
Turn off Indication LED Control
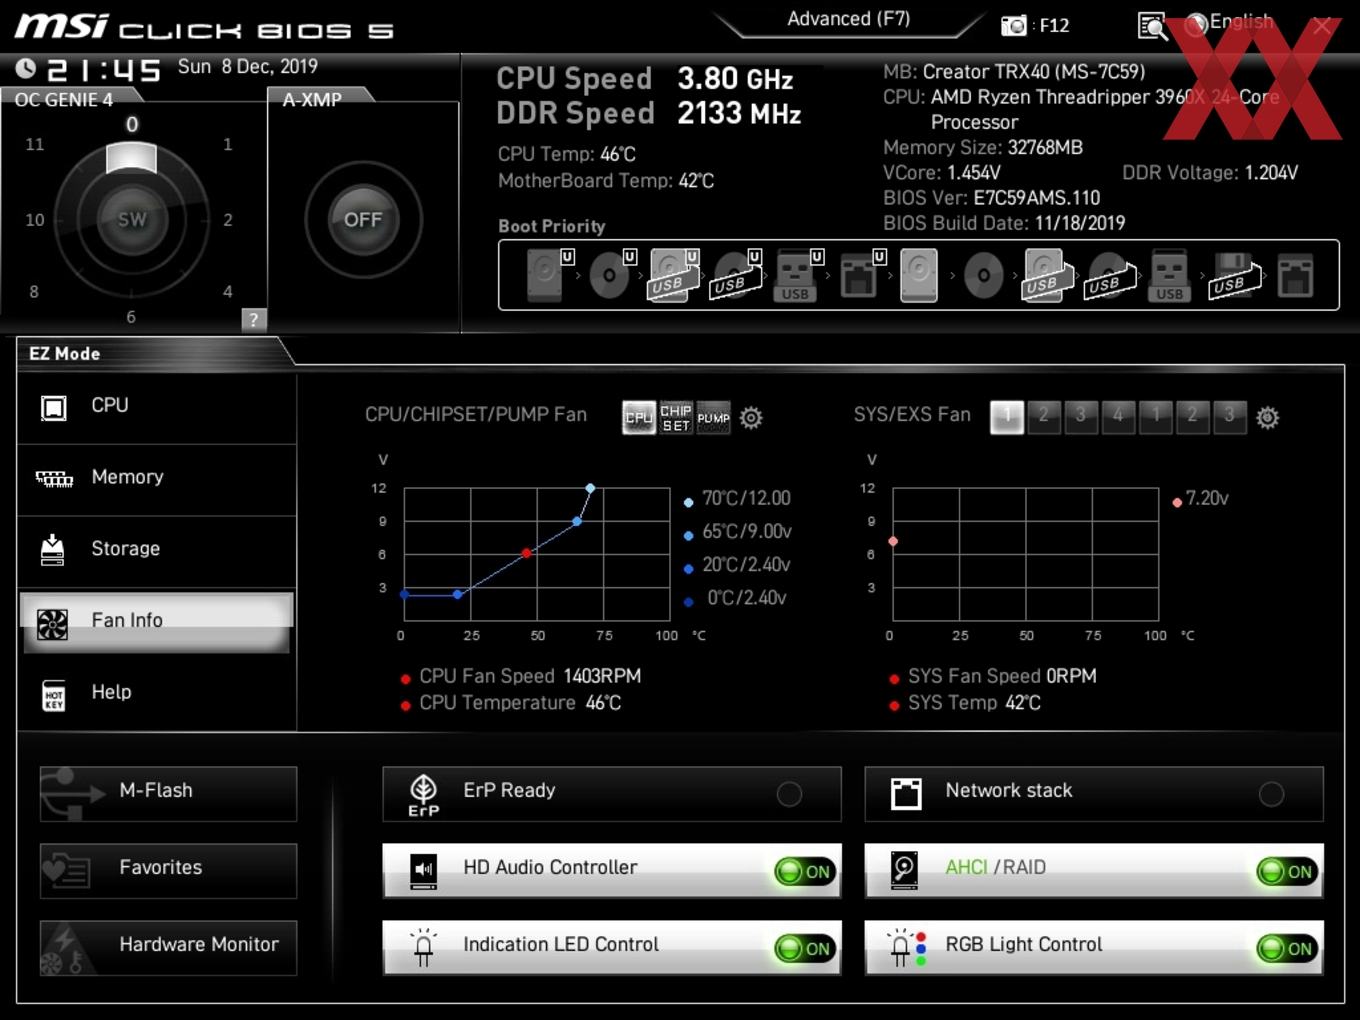click(805, 948)
